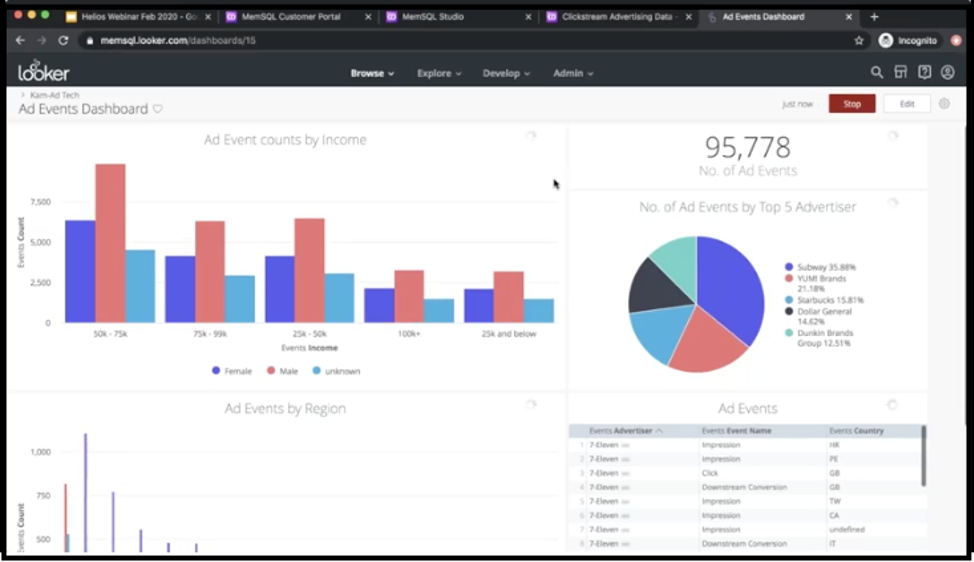The height and width of the screenshot is (562, 974).
Task: Go back using browser back arrow
Action: [20, 40]
